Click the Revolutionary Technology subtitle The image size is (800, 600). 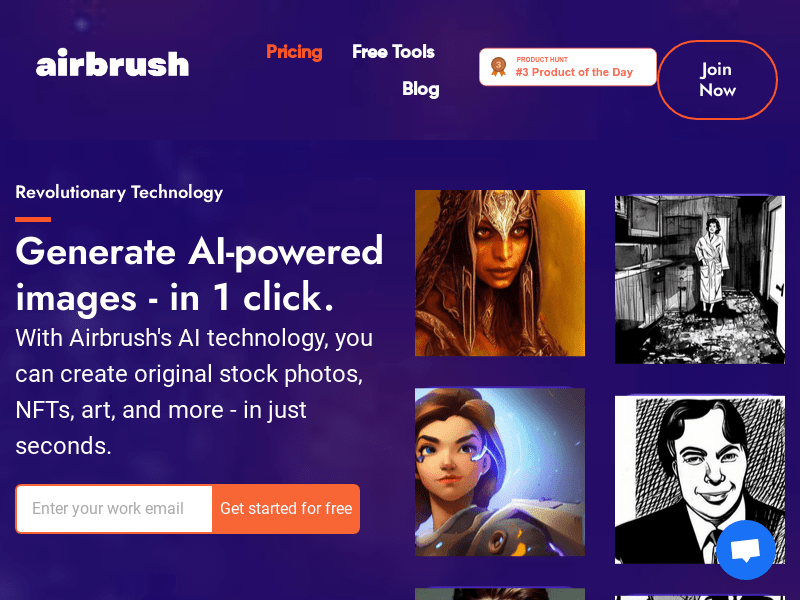(119, 192)
